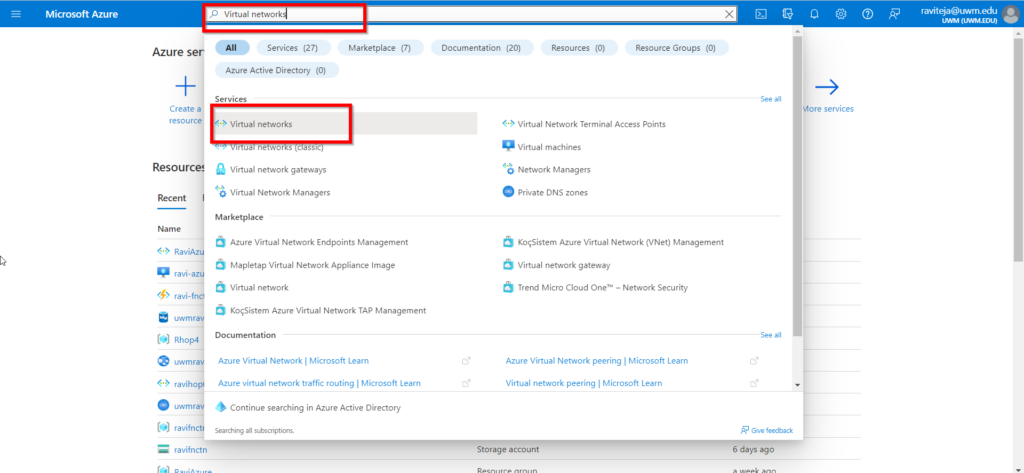The image size is (1024, 473).
Task: Clear the search box with X
Action: 729,14
